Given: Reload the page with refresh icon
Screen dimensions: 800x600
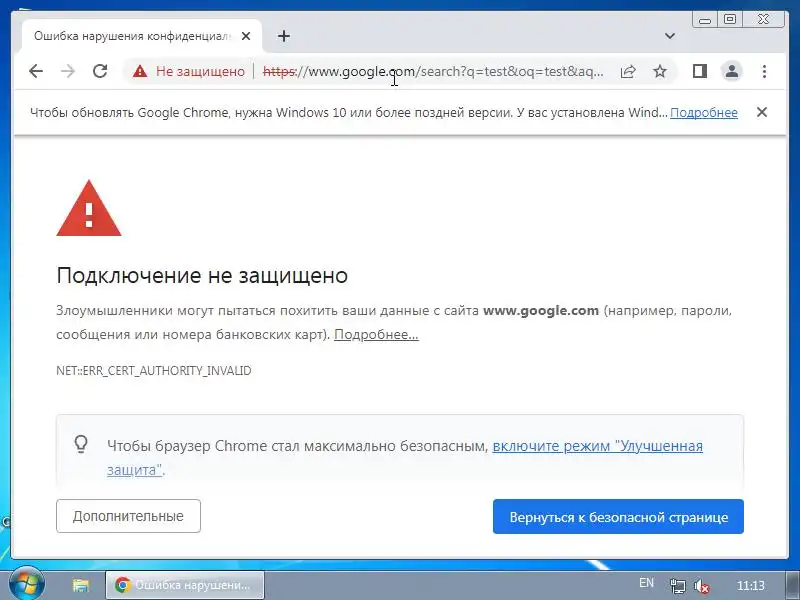Looking at the screenshot, I should pos(100,71).
